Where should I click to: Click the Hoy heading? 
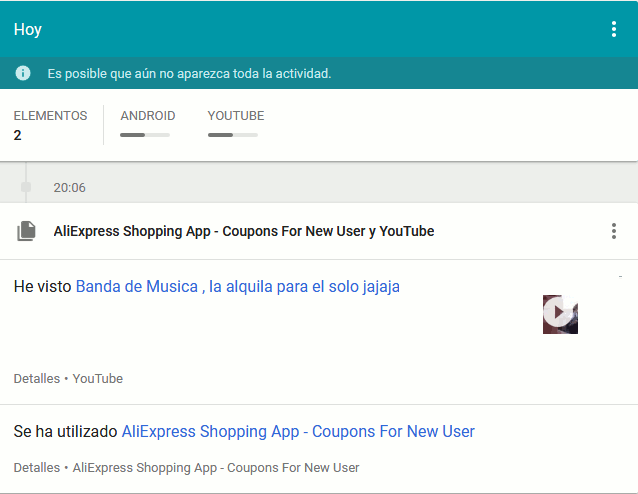coord(28,29)
